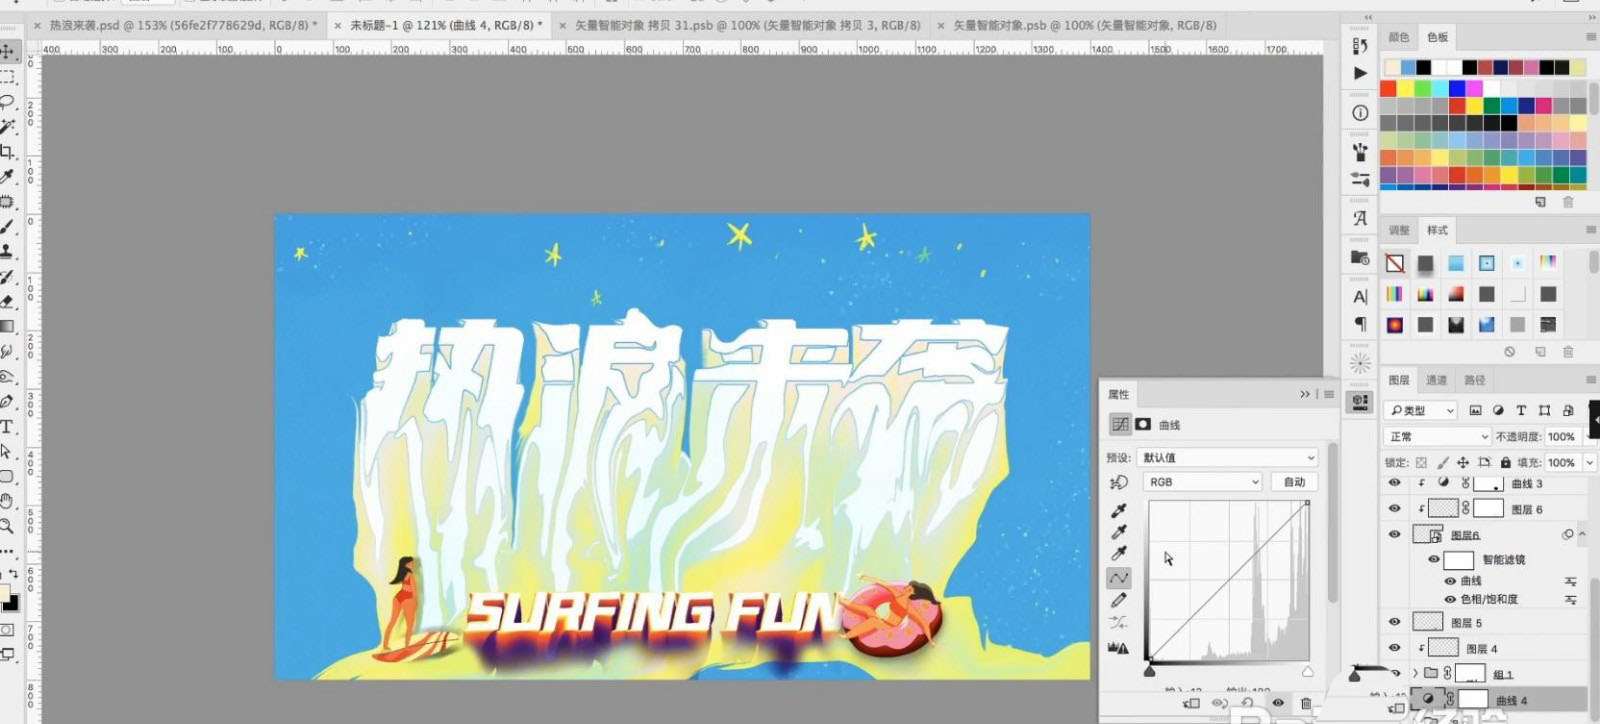Sample white point with curves eyedropper
Screen dimensions: 1600x724
click(x=1119, y=554)
